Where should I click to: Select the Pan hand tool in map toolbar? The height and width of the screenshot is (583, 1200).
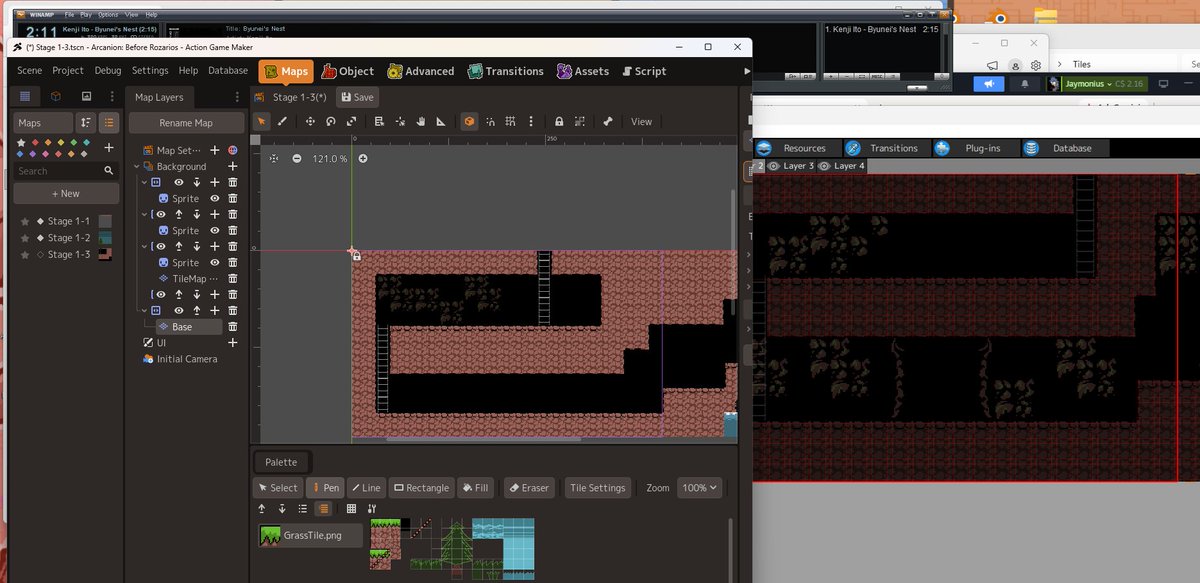(421, 121)
